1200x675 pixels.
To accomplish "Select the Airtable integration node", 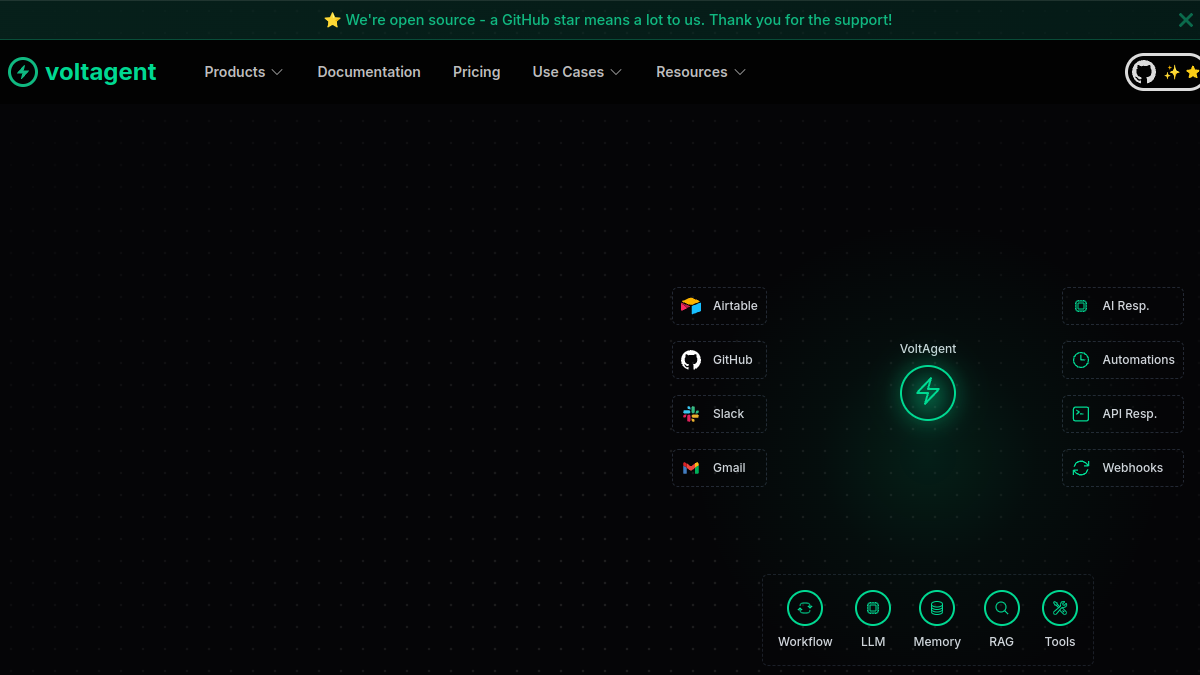I will [719, 306].
